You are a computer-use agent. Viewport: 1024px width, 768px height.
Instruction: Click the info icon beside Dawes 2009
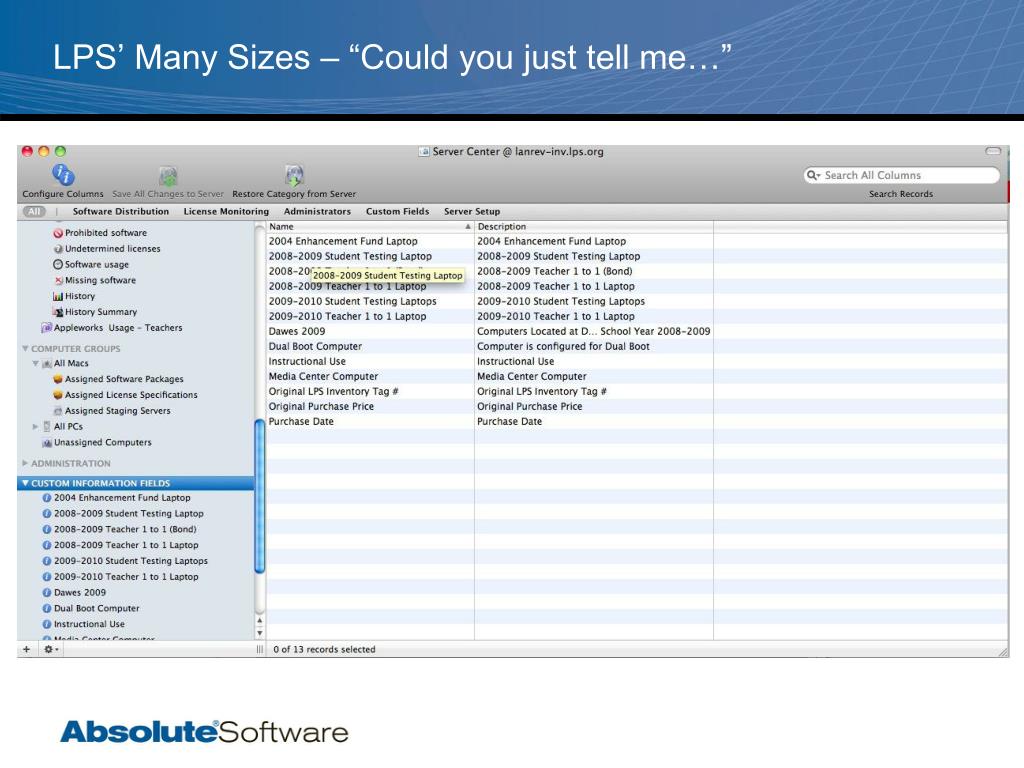[x=47, y=592]
